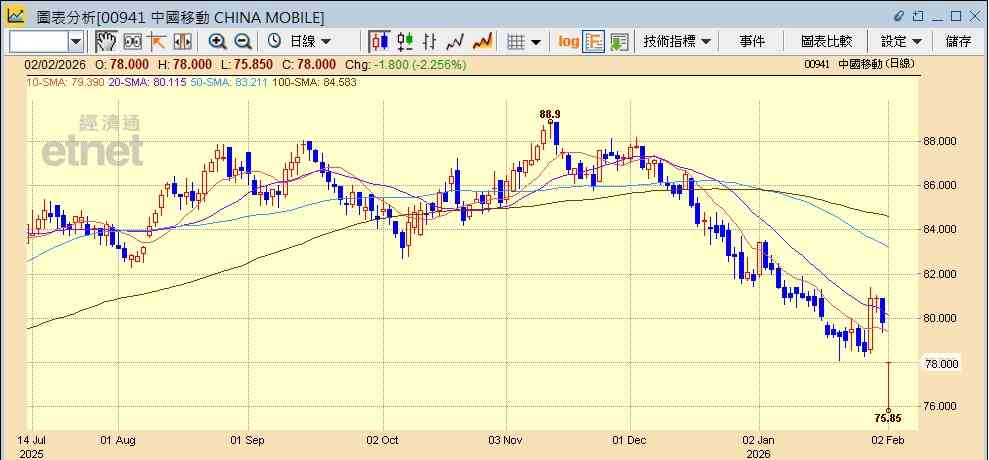The width and height of the screenshot is (989, 460).
Task: Open the 技術指標 menu
Action: (x=677, y=42)
